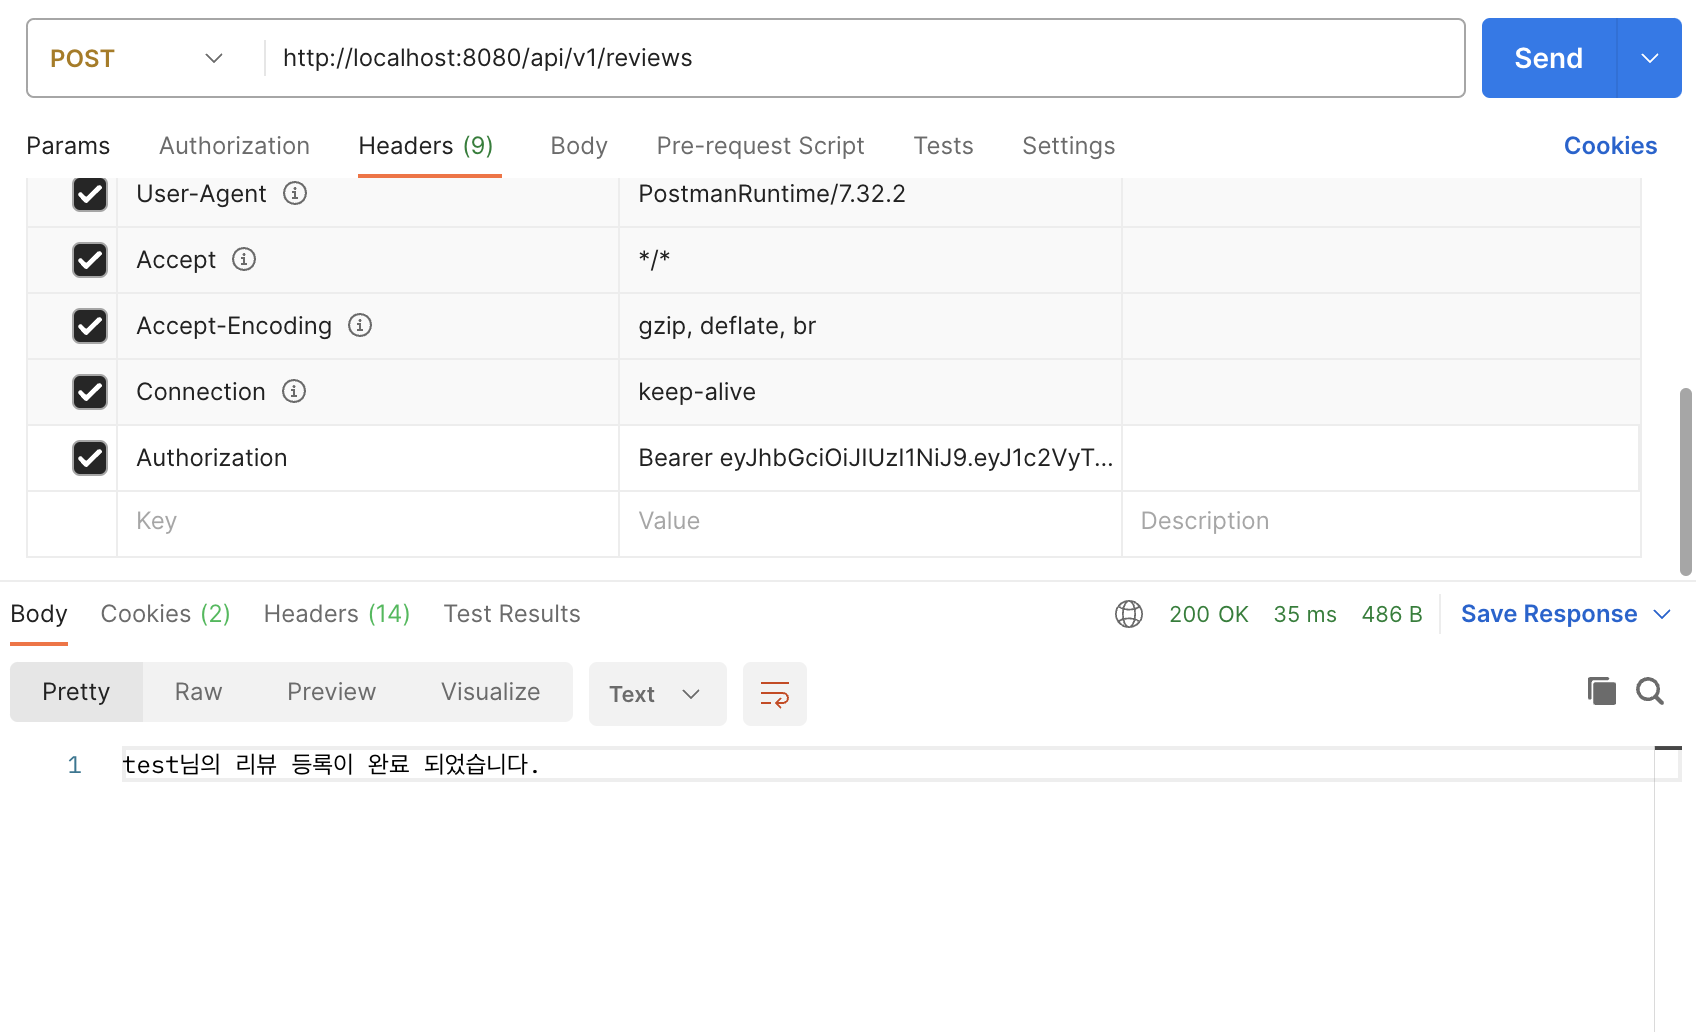
Task: Open the request Settings tab
Action: point(1068,146)
